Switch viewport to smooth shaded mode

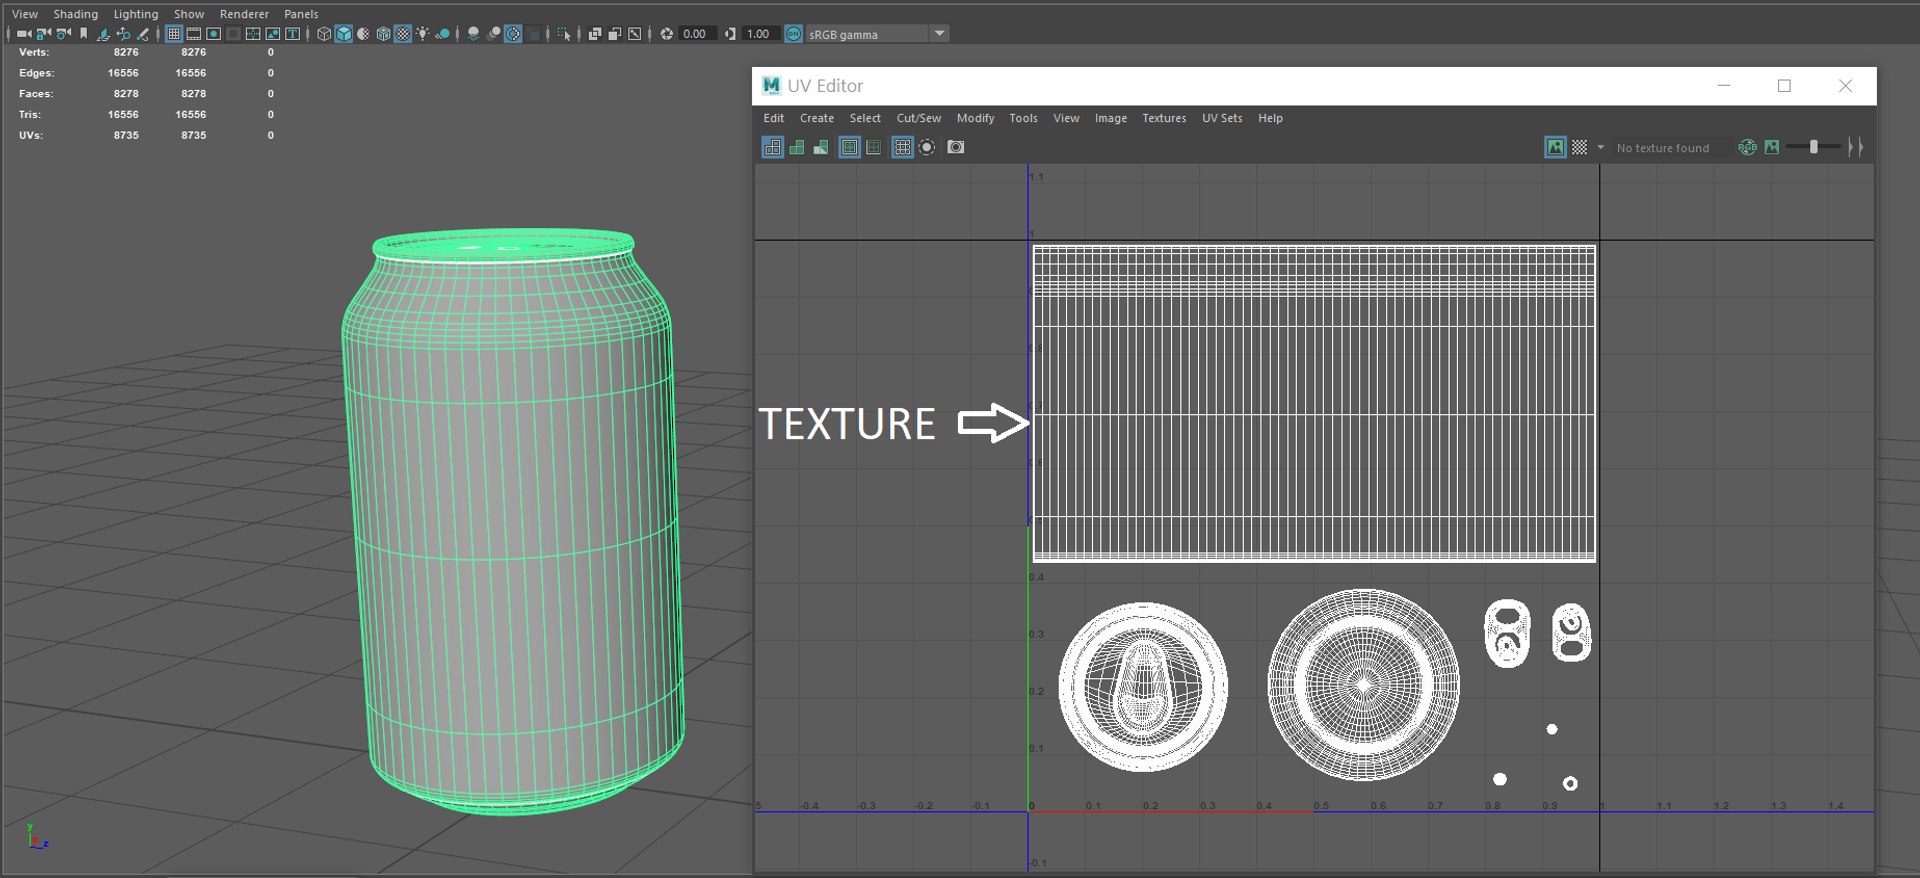point(344,34)
